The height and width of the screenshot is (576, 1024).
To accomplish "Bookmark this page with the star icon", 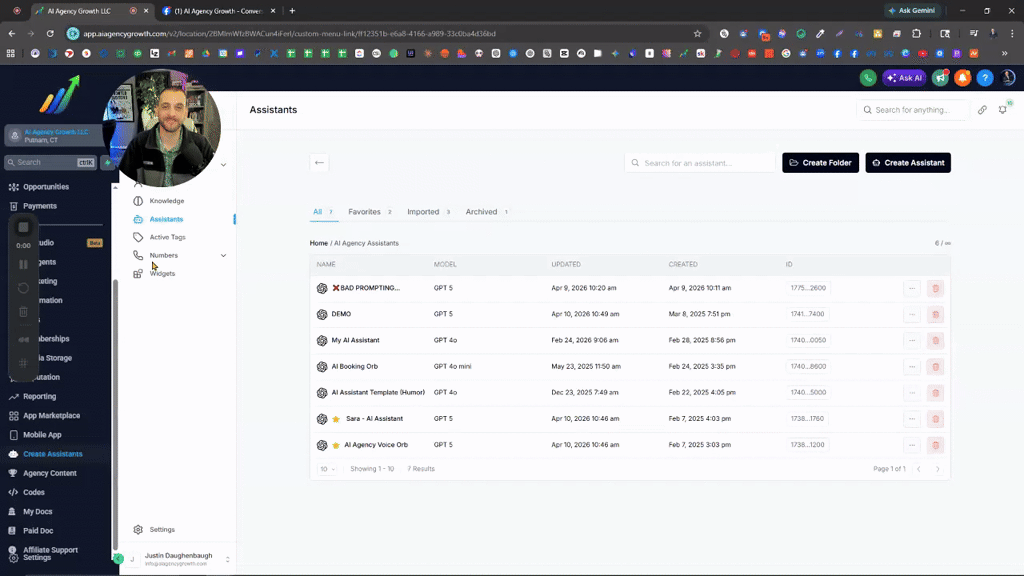I will pos(697,33).
